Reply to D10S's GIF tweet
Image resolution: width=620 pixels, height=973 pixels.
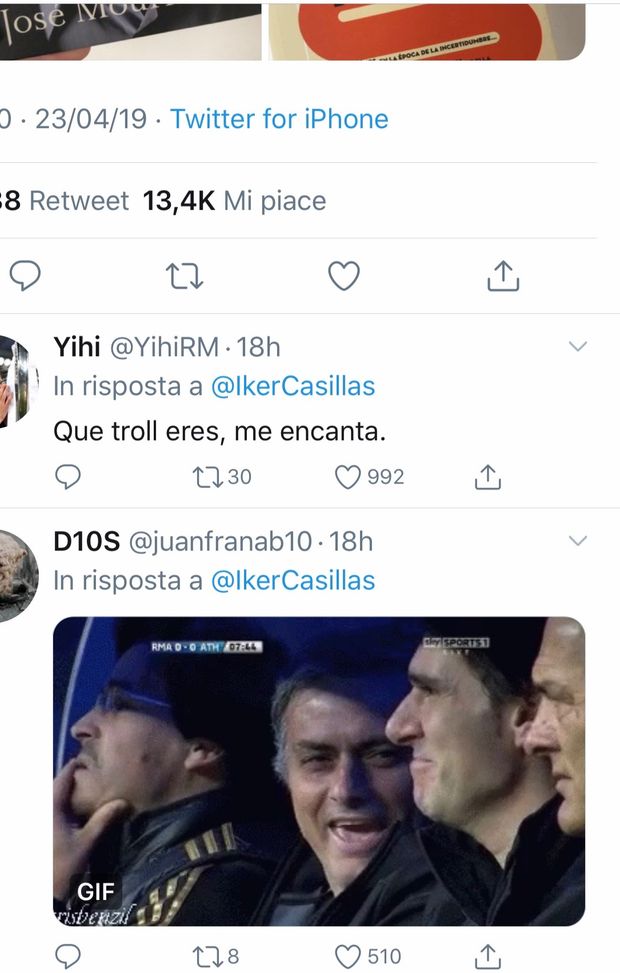coord(67,957)
